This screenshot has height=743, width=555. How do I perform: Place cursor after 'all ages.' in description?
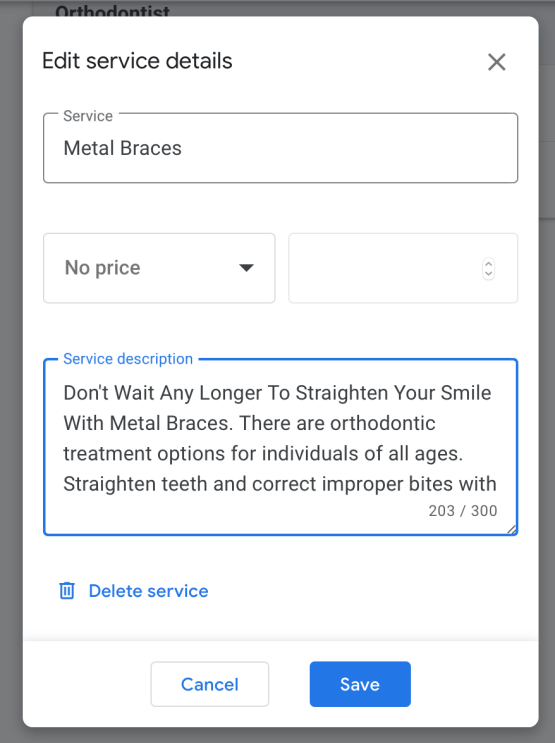click(x=464, y=454)
